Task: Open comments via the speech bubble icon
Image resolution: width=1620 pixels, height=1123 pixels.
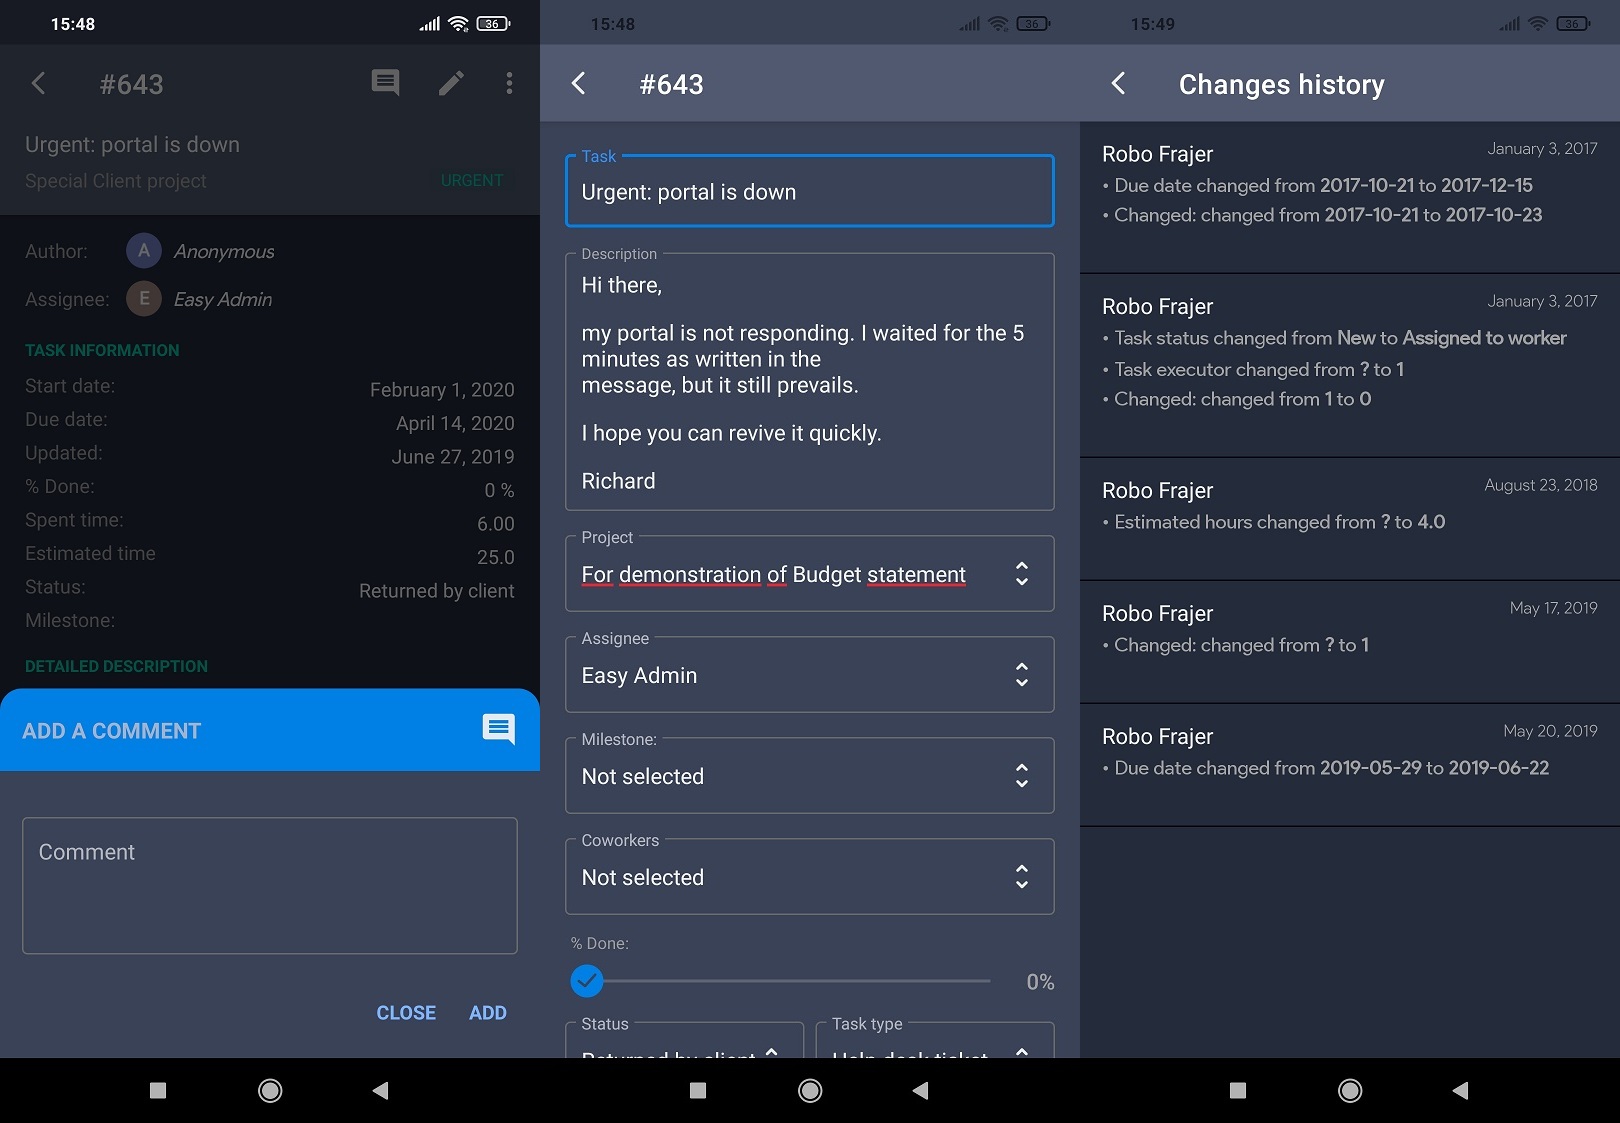Action: tap(384, 83)
